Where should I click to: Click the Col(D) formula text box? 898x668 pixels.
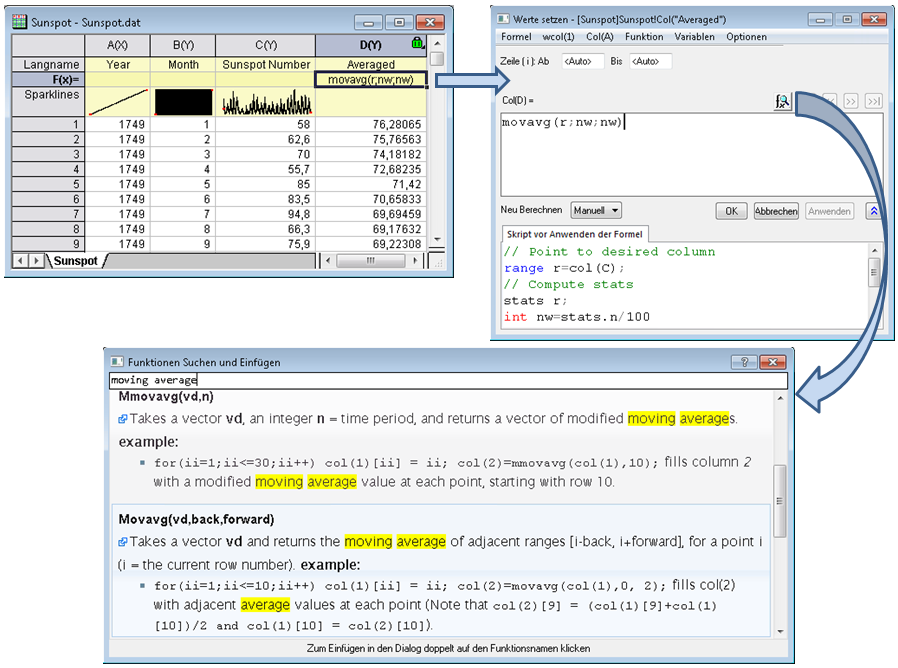pyautogui.click(x=692, y=155)
